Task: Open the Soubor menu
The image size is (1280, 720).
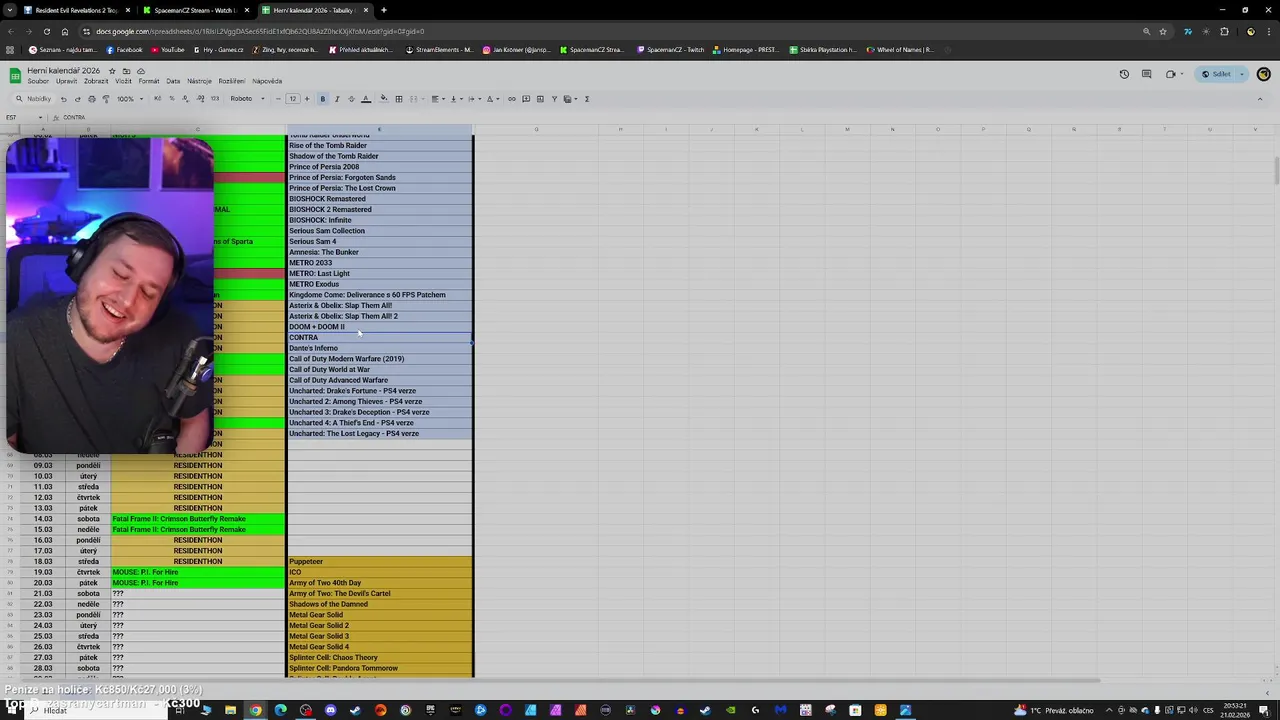Action: 38,81
